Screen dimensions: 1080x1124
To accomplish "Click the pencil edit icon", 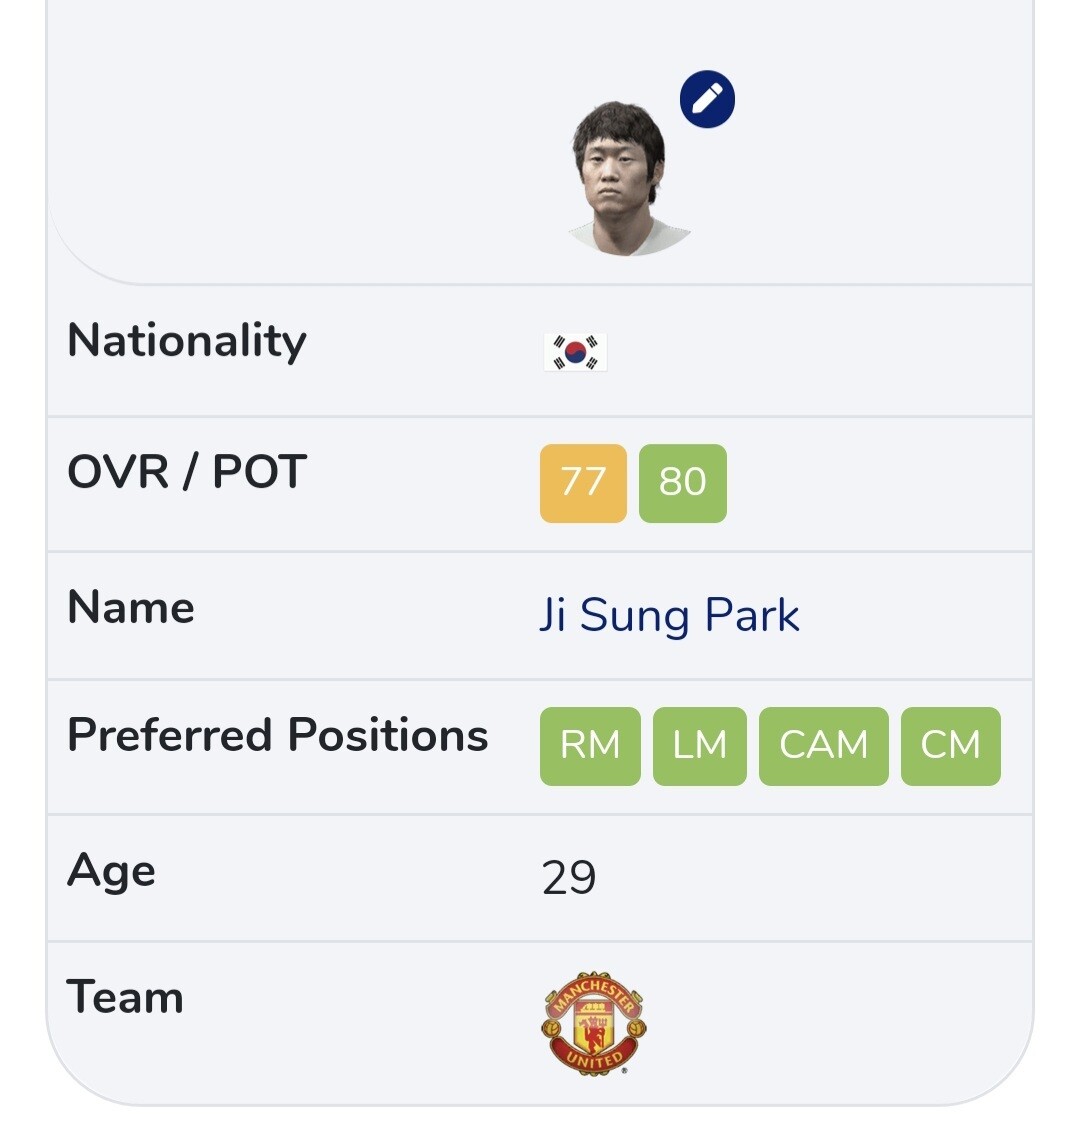I will click(x=707, y=100).
